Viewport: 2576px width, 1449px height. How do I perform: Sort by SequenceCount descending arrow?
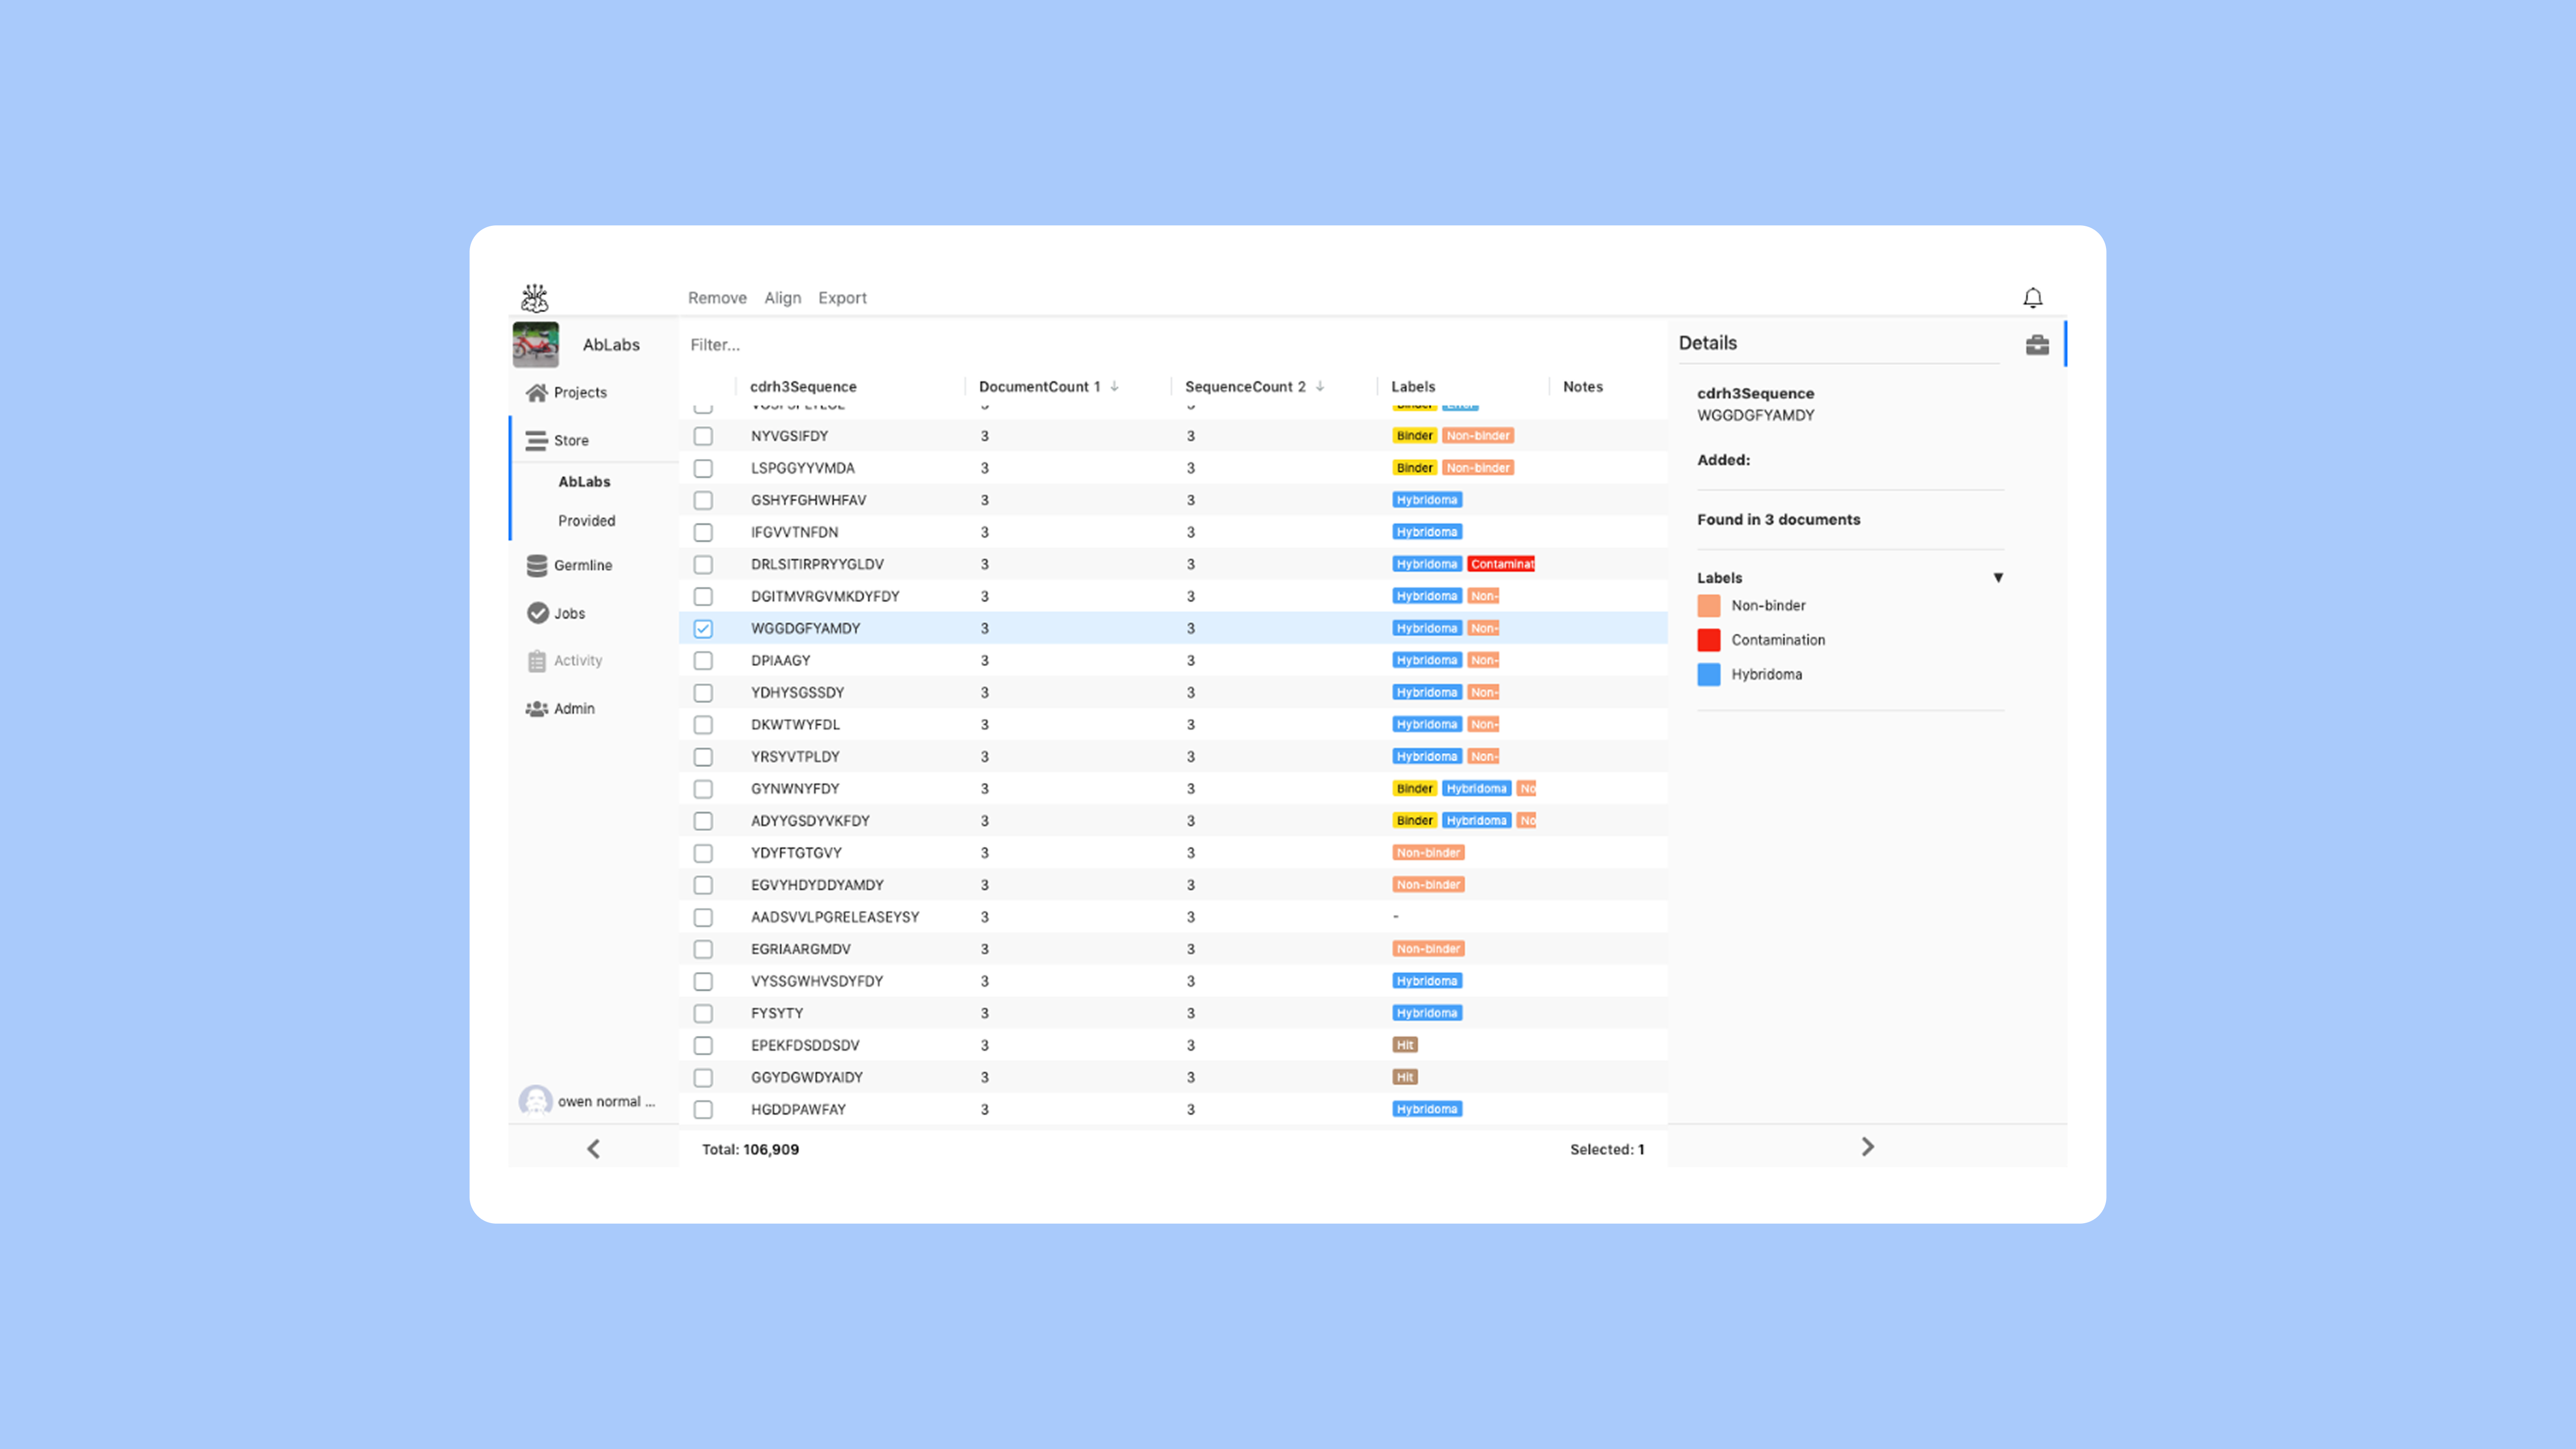[x=1320, y=386]
